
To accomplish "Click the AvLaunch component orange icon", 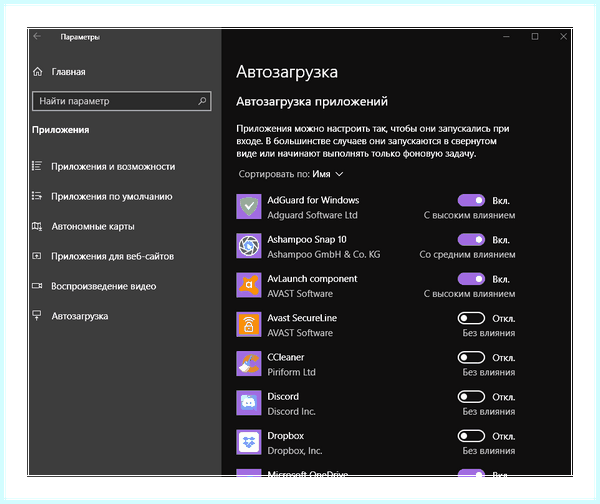I will click(x=249, y=285).
